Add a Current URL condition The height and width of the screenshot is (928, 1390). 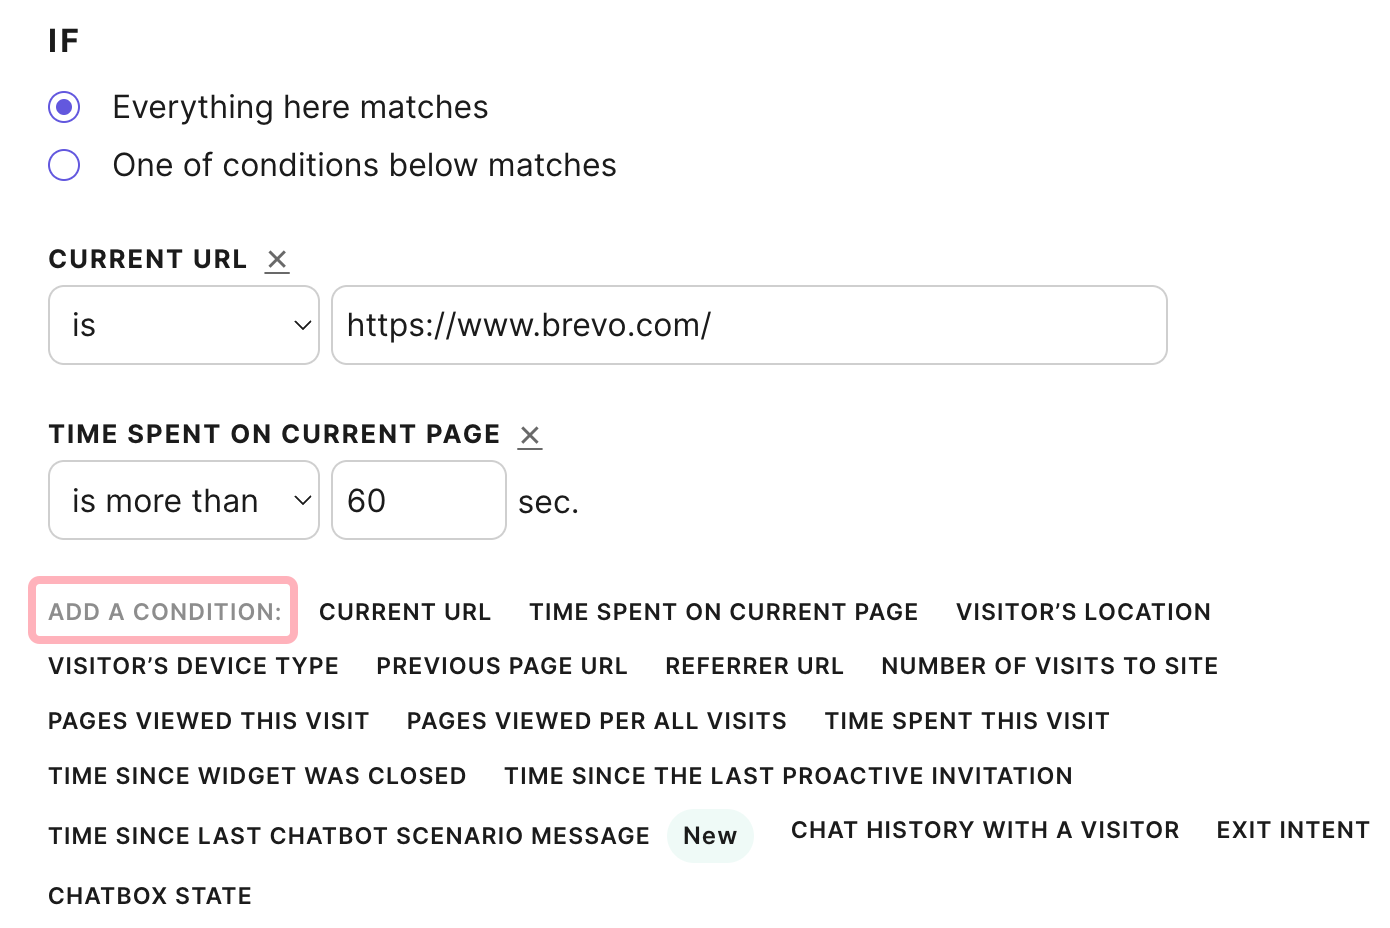coord(405,612)
